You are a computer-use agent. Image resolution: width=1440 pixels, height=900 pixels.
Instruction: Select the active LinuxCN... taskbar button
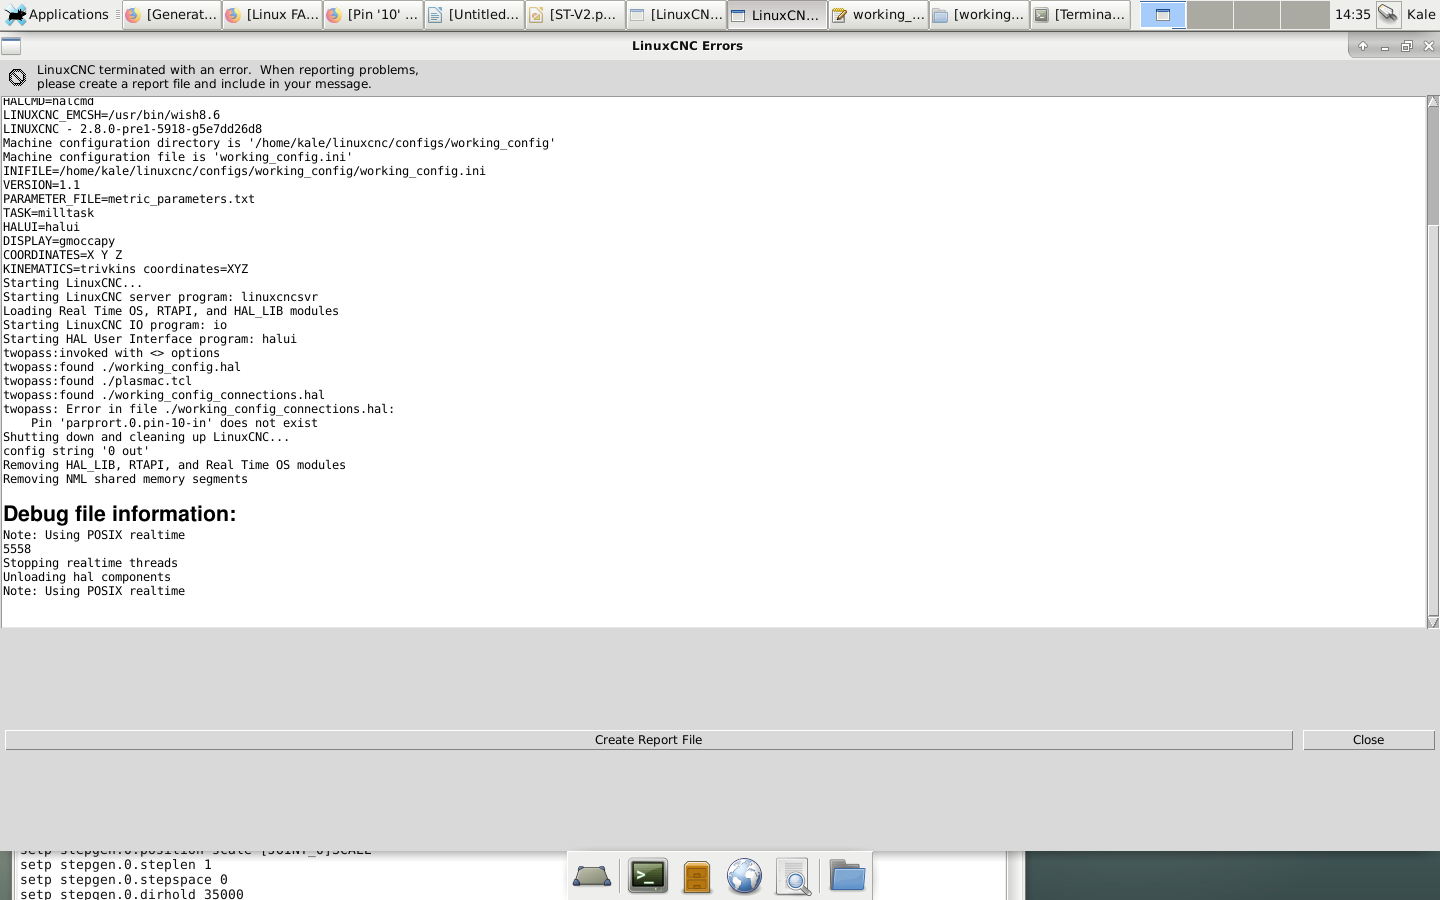pyautogui.click(x=778, y=14)
